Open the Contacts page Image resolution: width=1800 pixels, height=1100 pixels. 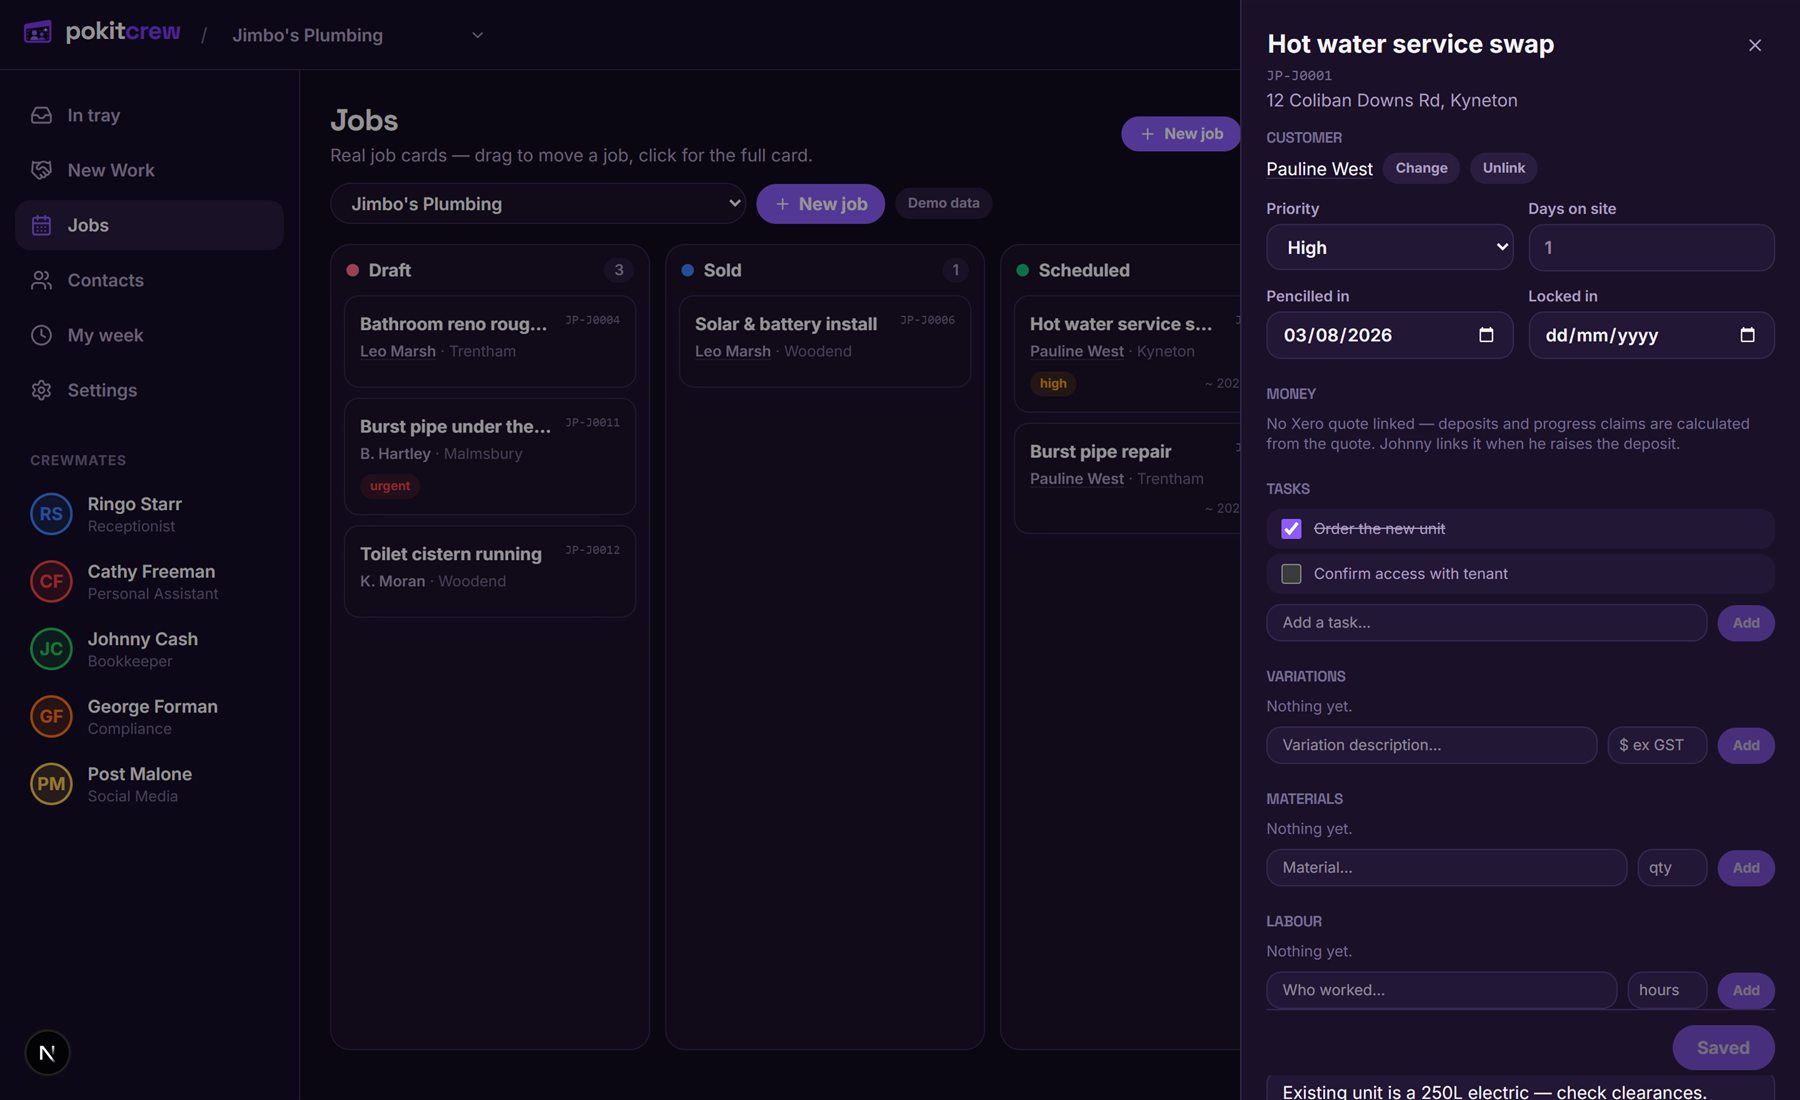[x=149, y=280]
